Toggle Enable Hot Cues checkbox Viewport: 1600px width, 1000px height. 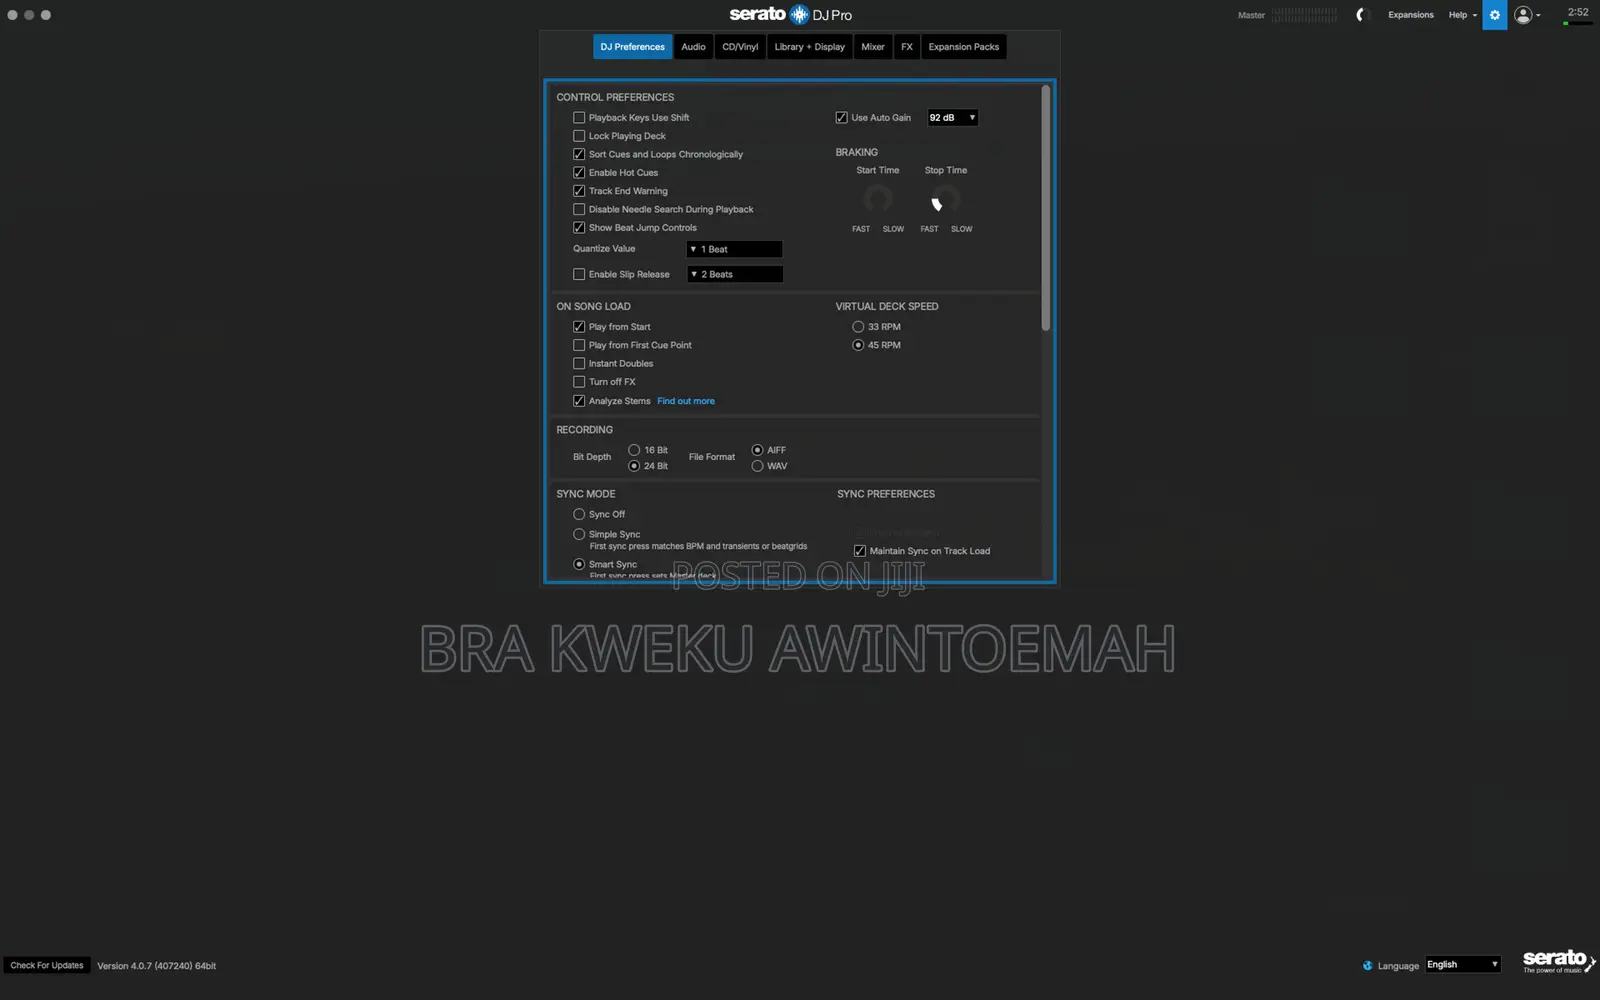point(579,173)
